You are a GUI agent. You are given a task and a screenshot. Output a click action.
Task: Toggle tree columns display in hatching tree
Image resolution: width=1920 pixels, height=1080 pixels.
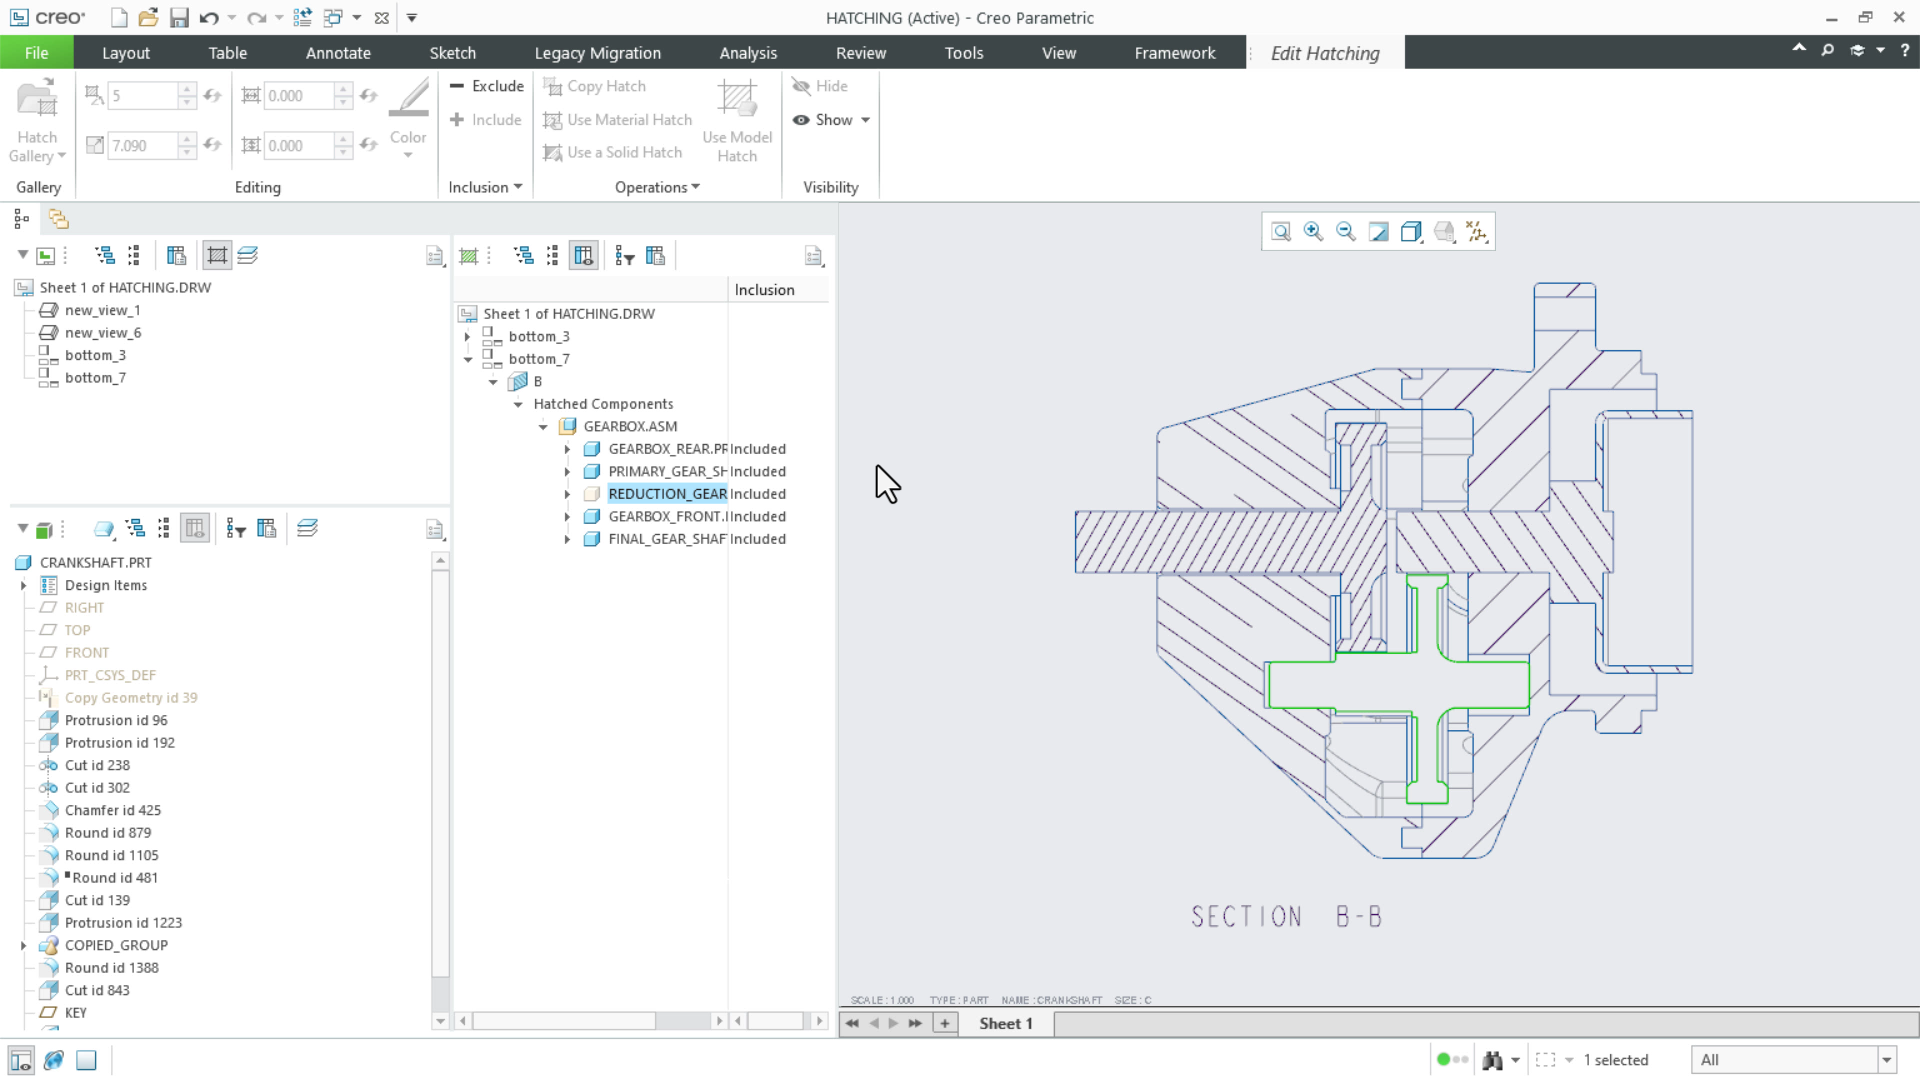point(584,256)
